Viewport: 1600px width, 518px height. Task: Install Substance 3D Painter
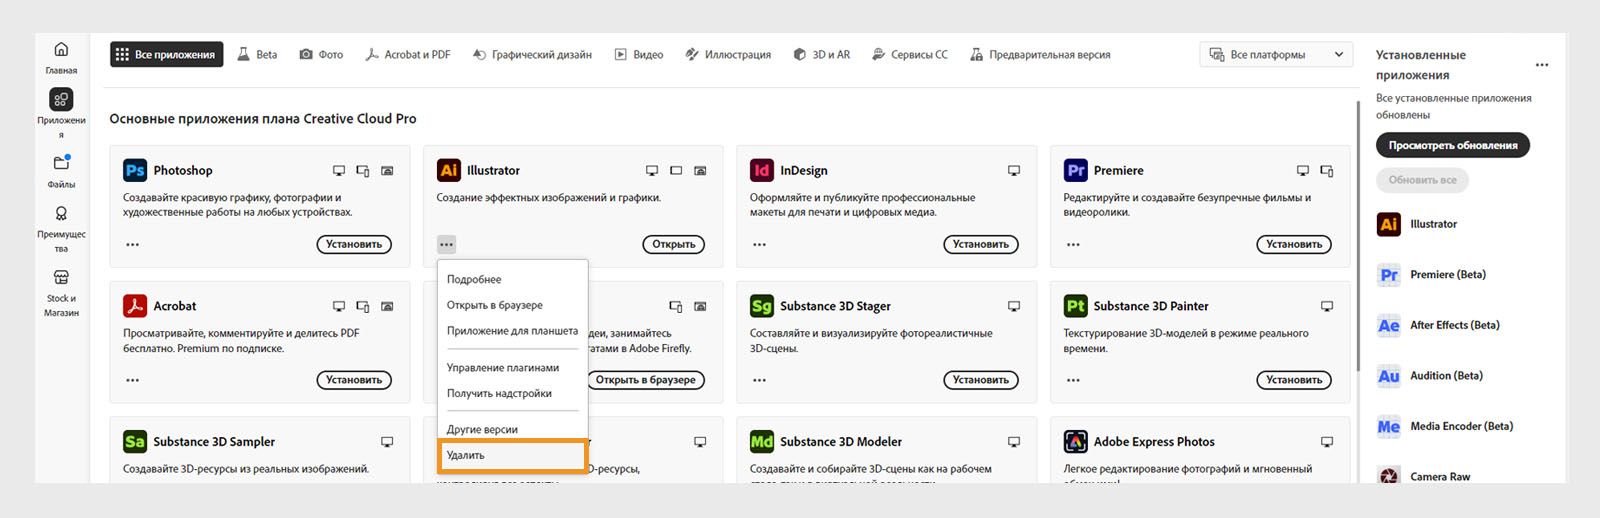(x=1294, y=380)
